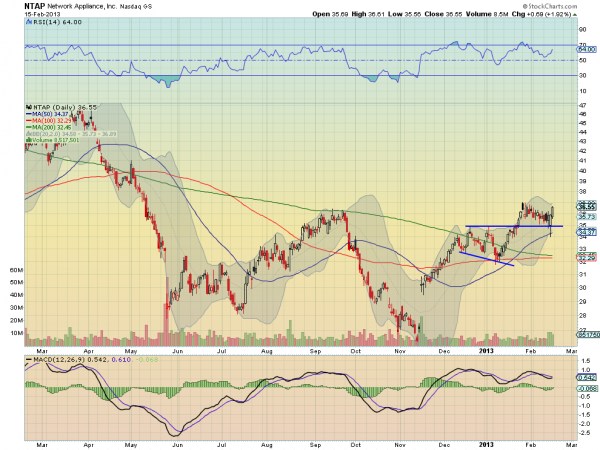The width and height of the screenshot is (600, 450).
Task: Click the 36.55 last-price tag on the price axis
Action: 587,207
